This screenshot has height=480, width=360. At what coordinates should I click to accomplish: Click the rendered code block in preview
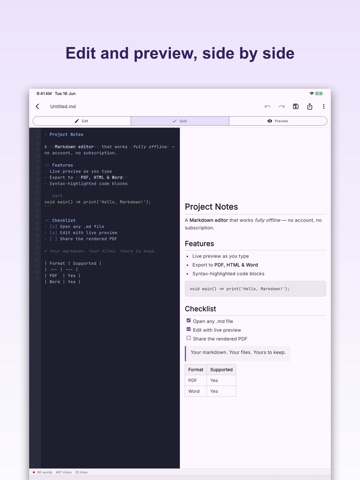tap(255, 289)
